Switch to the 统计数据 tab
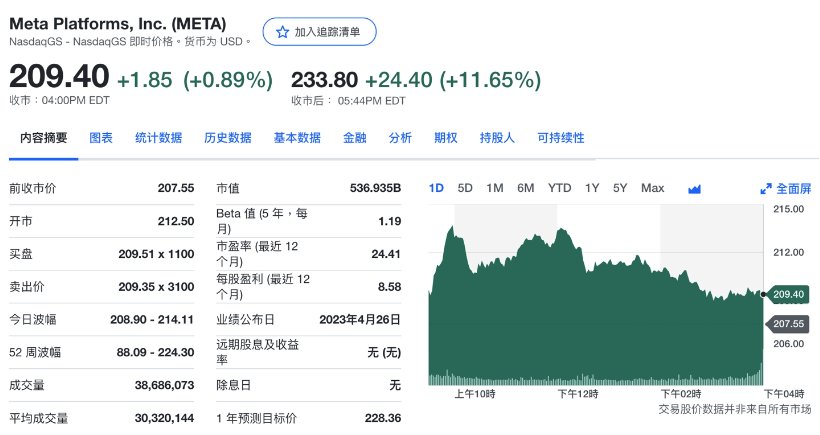The width and height of the screenshot is (820, 435). [x=158, y=138]
